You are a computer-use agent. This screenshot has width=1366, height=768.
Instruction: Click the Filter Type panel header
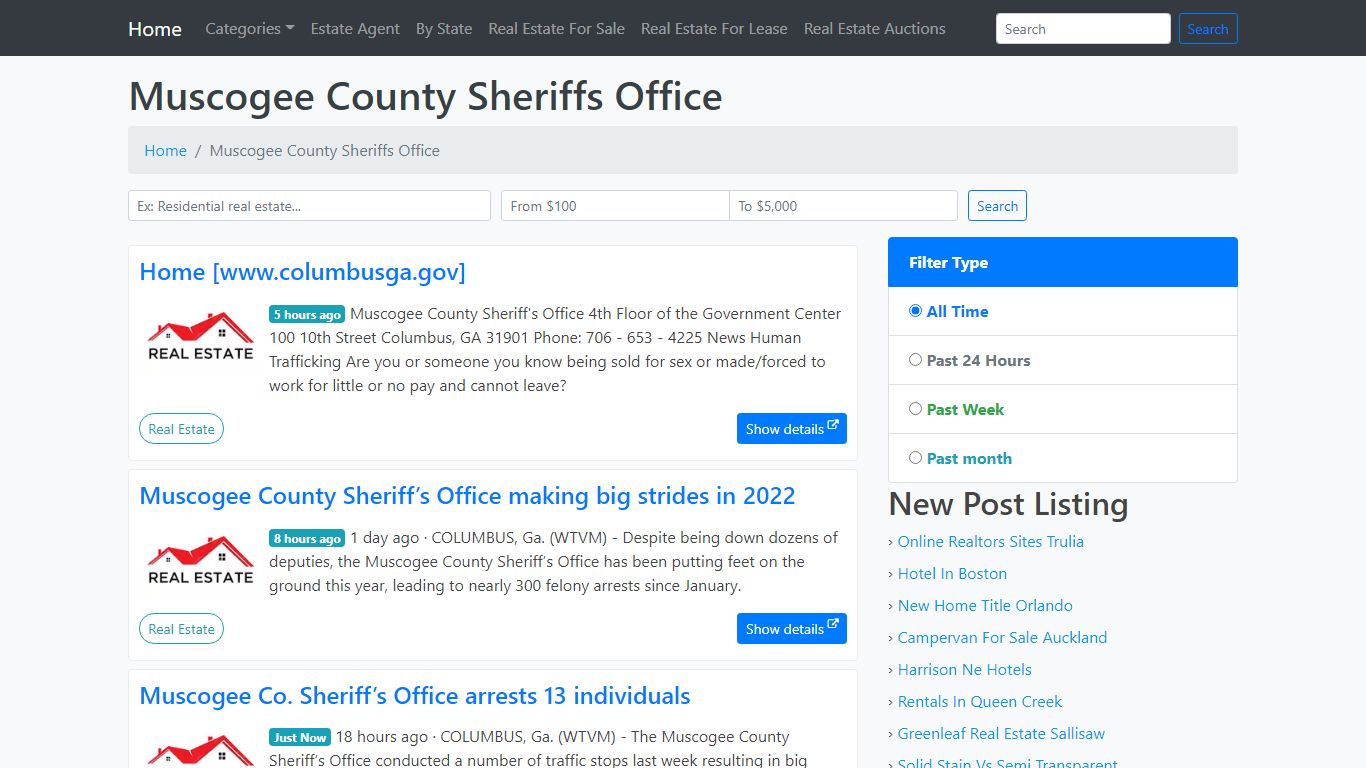click(1063, 262)
